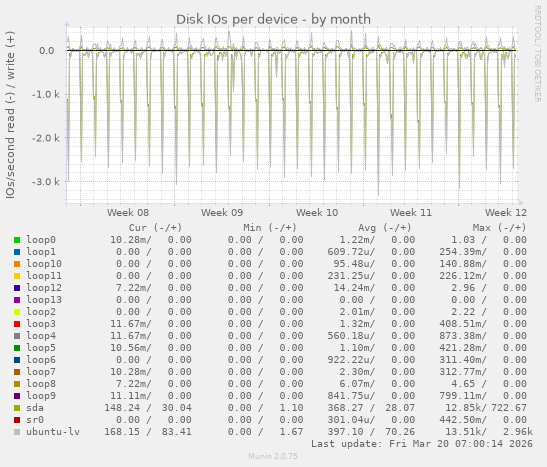Image resolution: width=547 pixels, height=467 pixels.
Task: Click the 'Week 08' x-axis label
Action: pos(128,213)
